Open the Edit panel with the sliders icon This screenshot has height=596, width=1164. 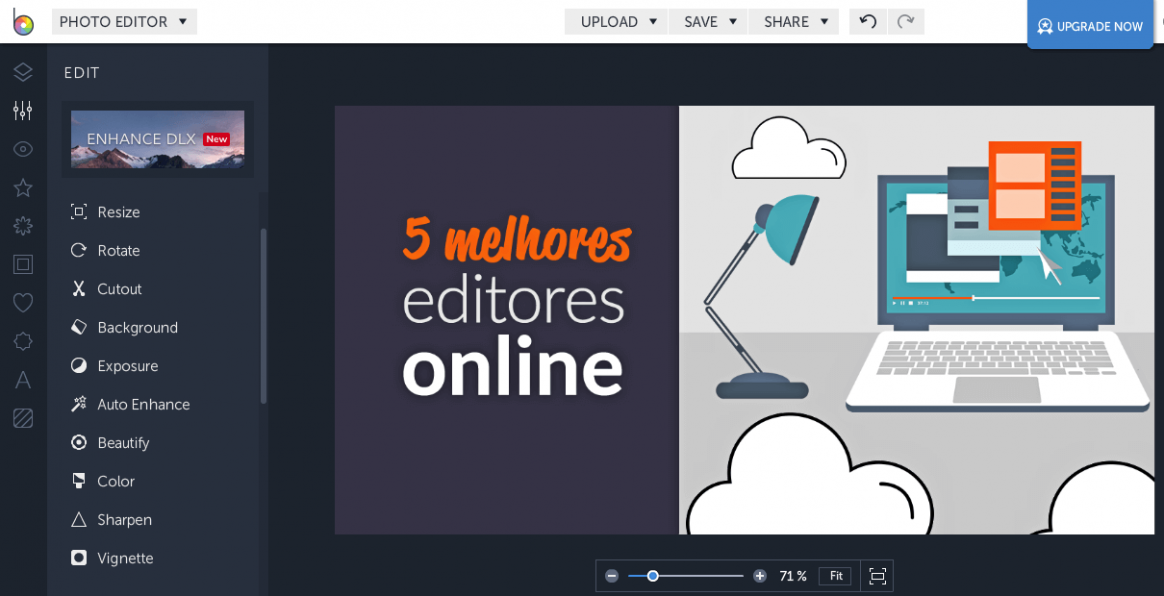pos(22,110)
